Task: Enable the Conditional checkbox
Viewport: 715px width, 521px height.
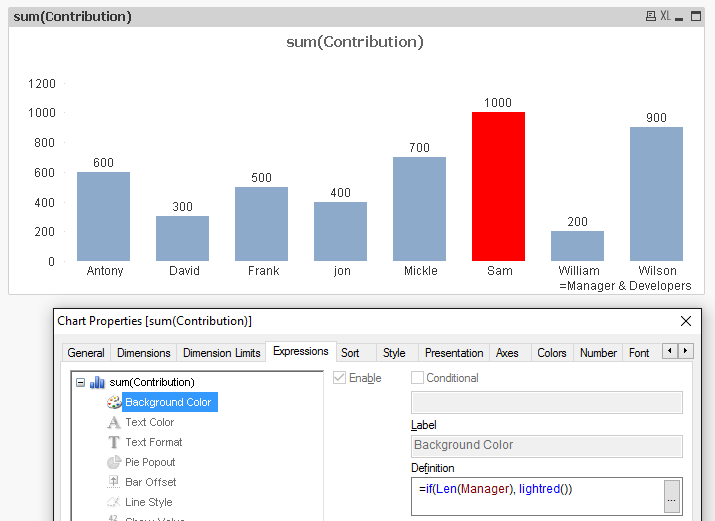Action: (418, 378)
